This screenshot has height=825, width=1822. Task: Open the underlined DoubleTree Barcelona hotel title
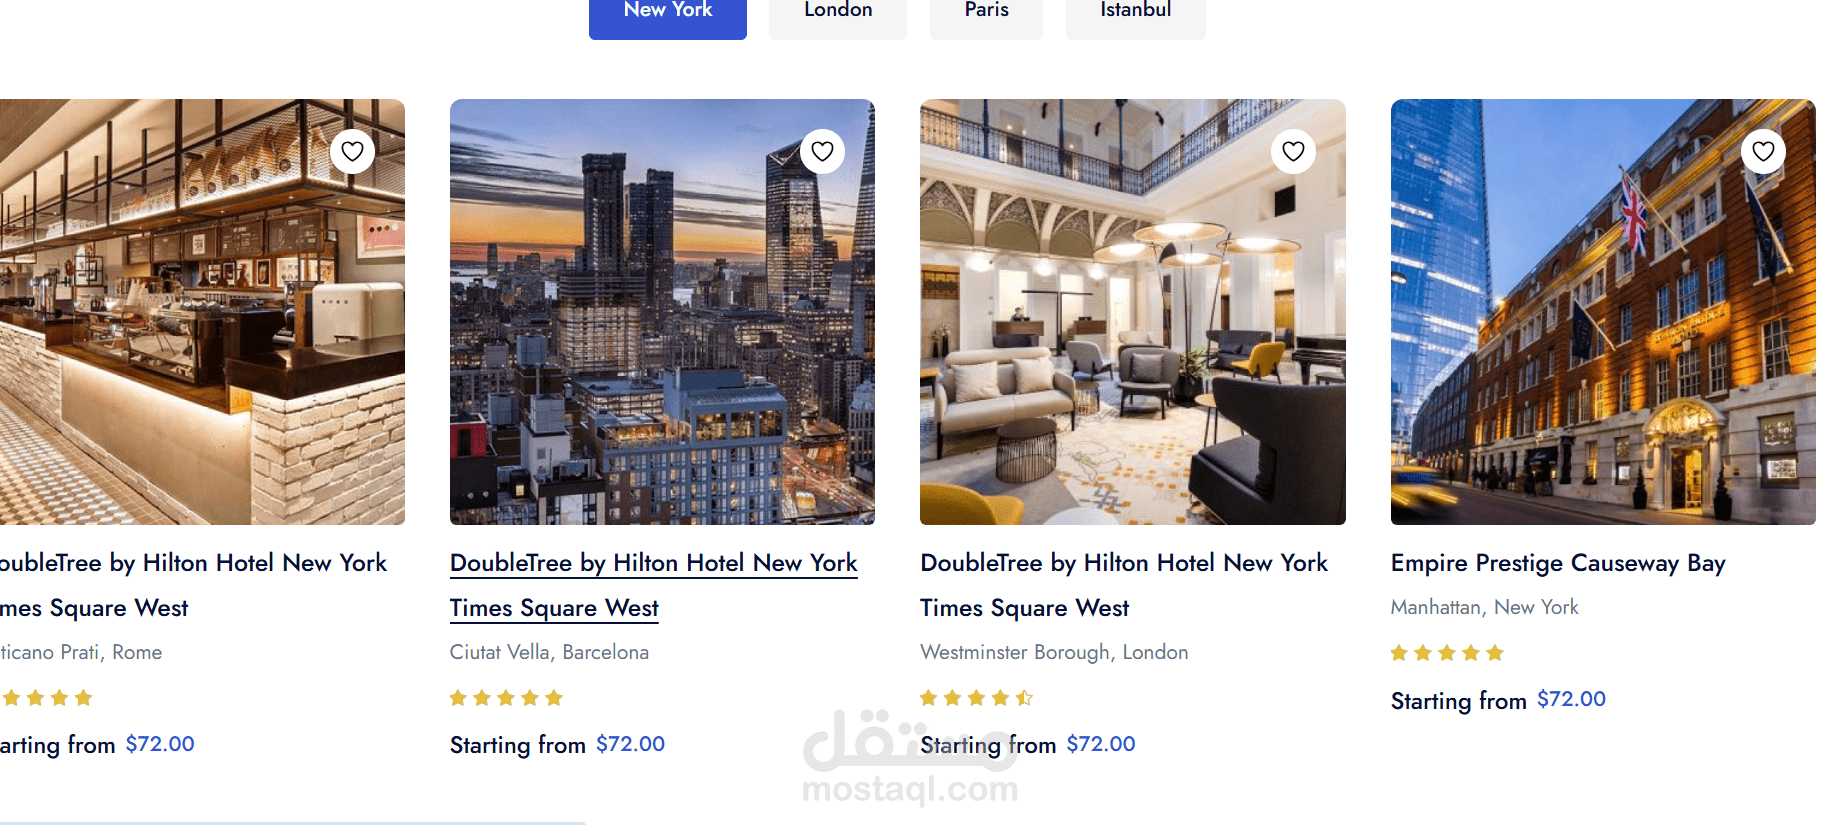pyautogui.click(x=654, y=585)
